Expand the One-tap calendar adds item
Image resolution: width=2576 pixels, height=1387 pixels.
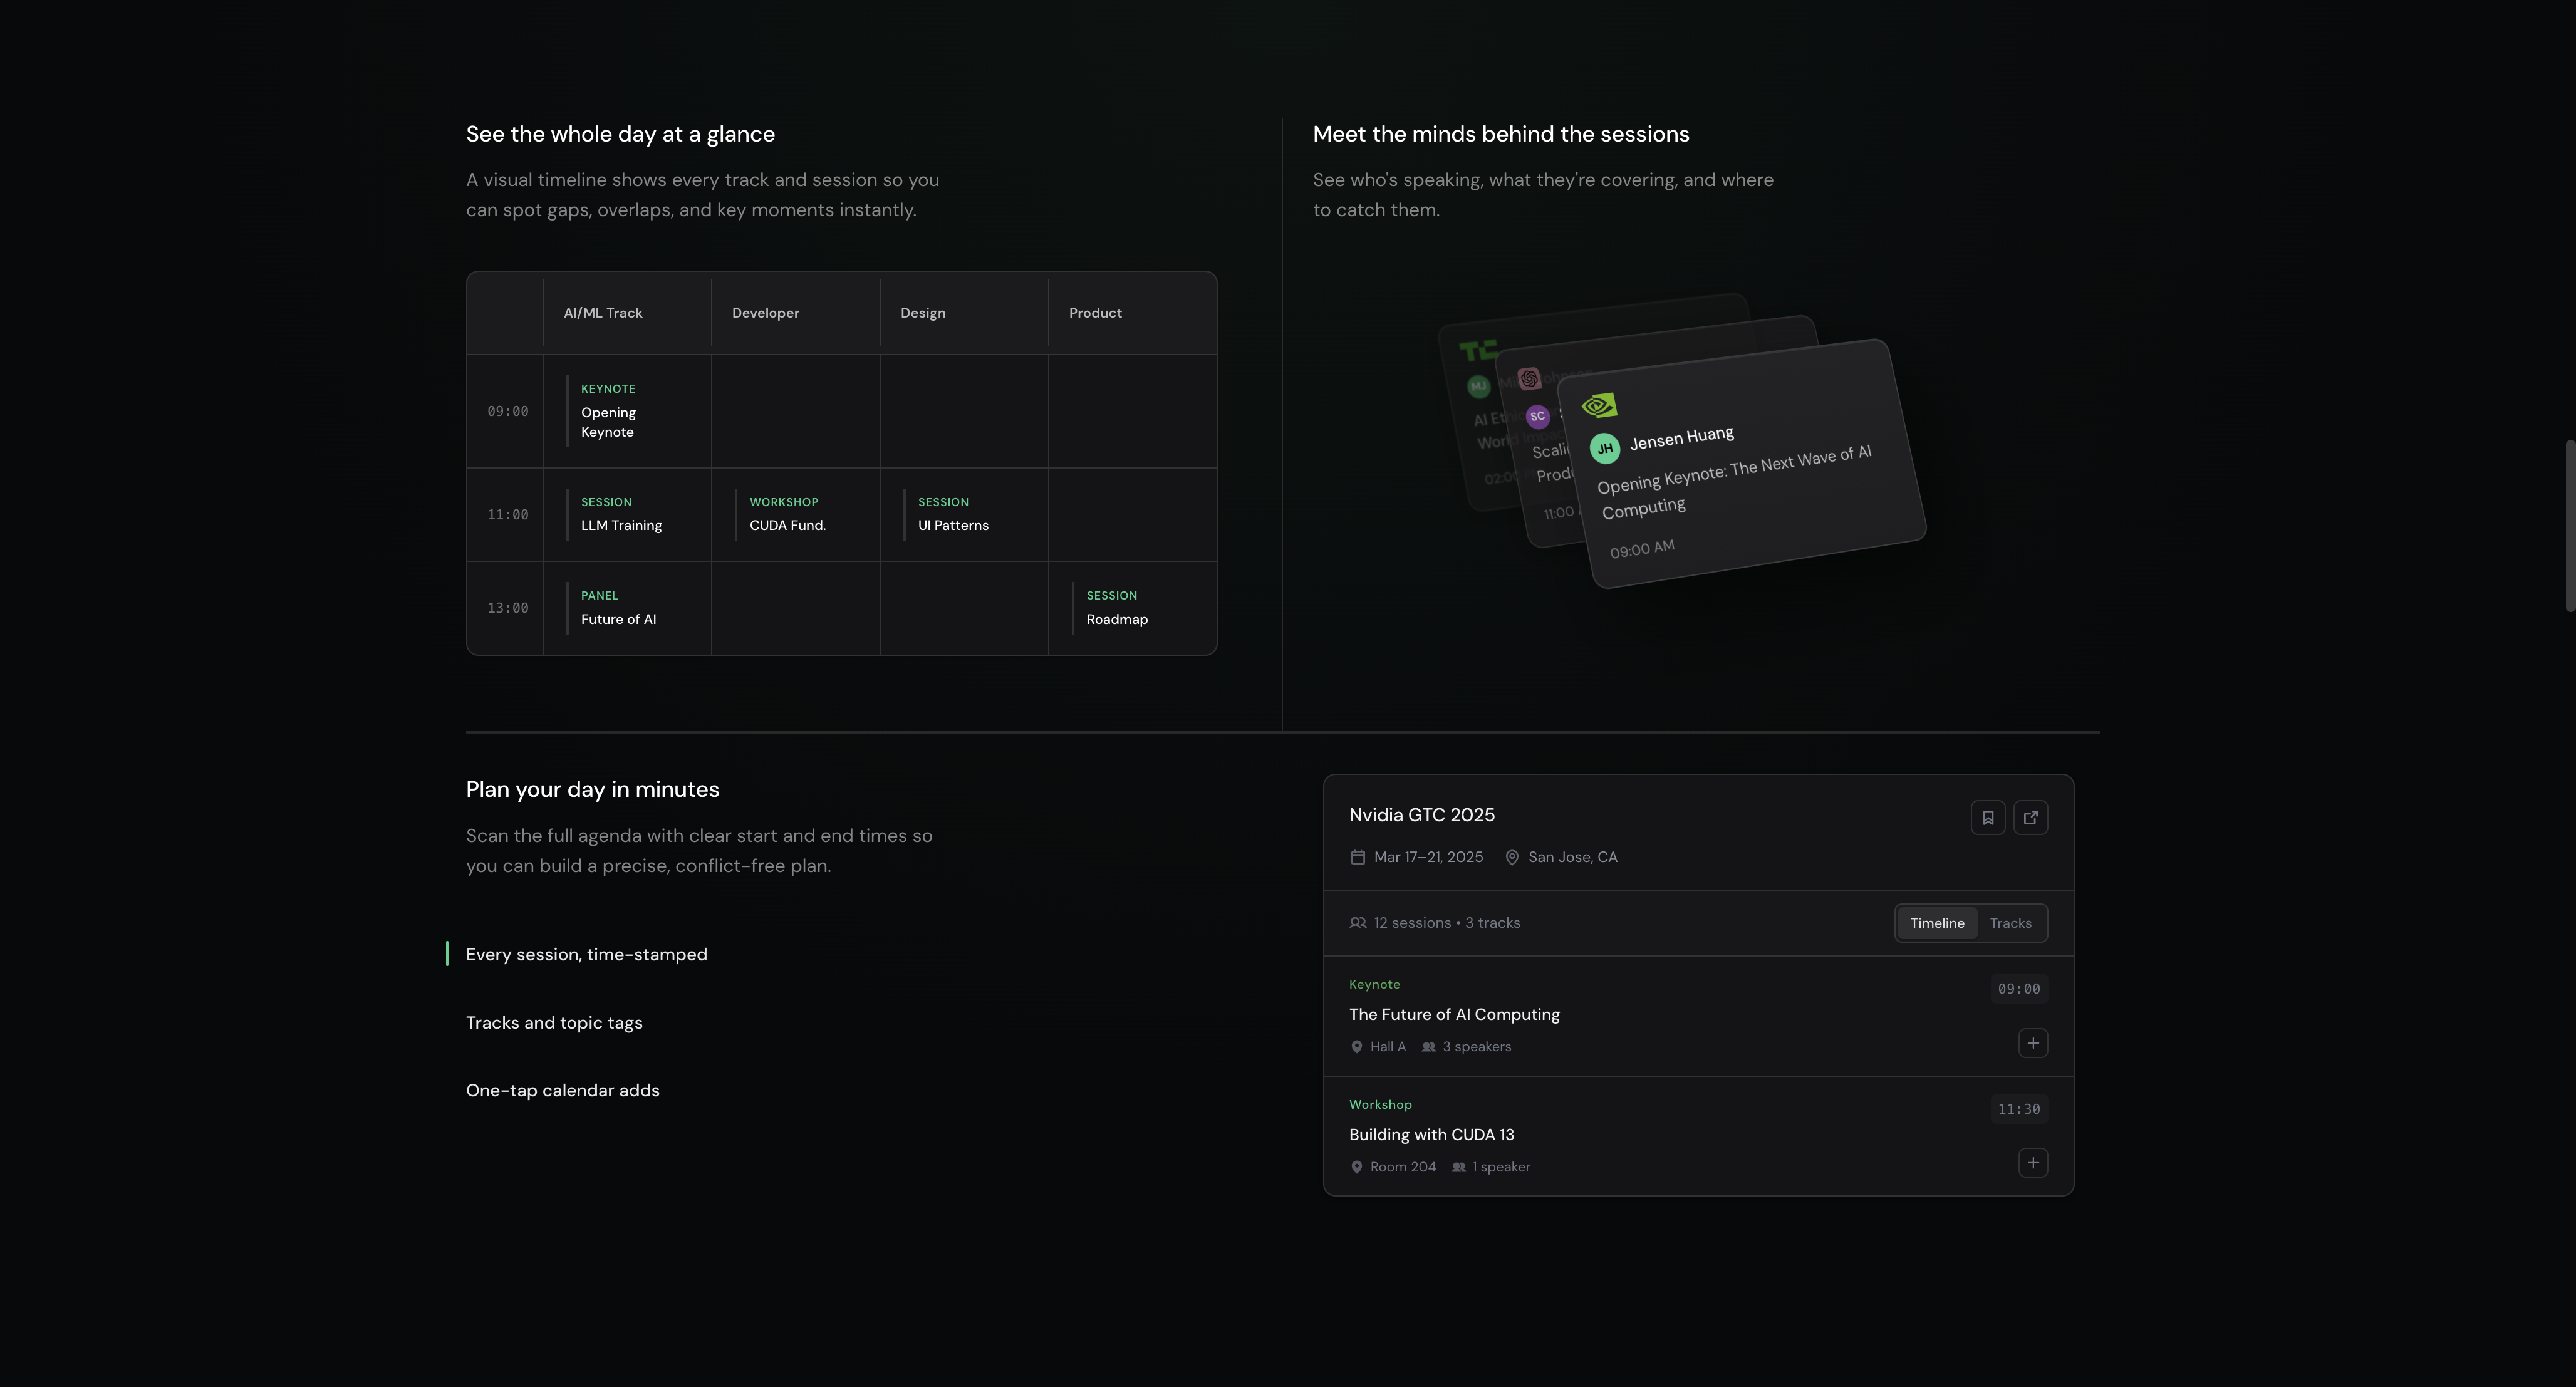click(562, 1090)
